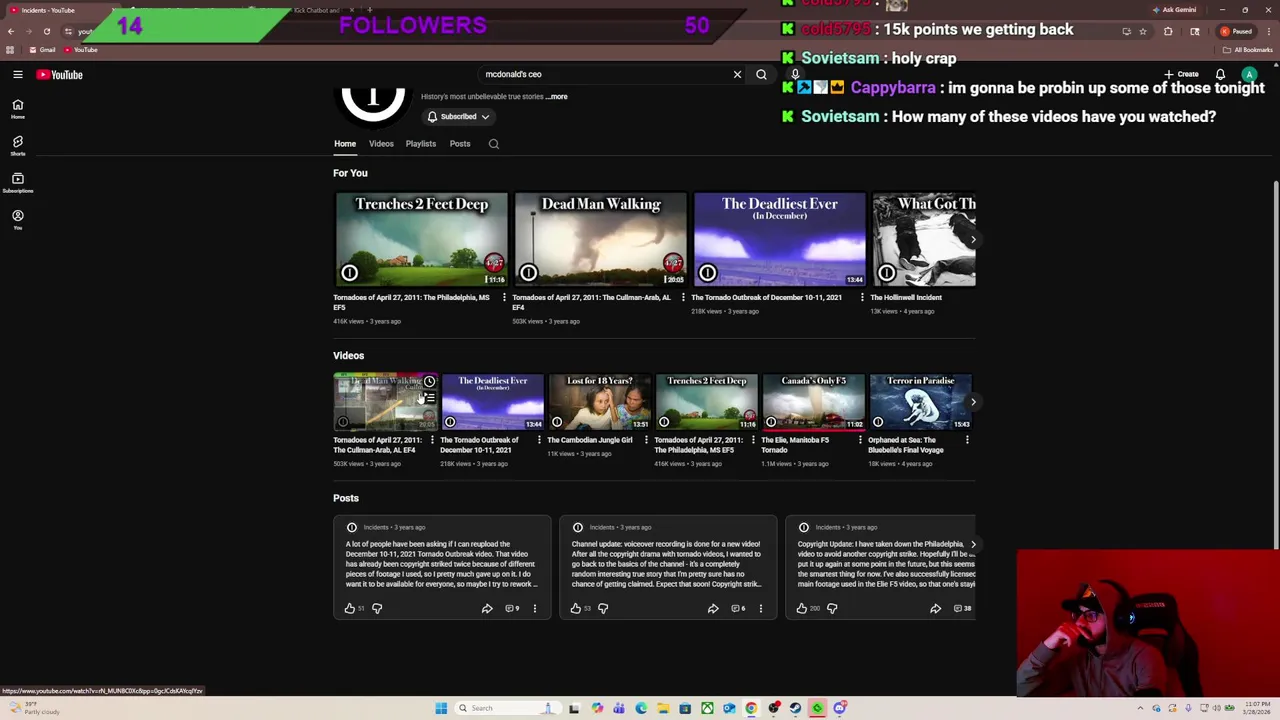Viewport: 1280px width, 720px height.
Task: Dislike the Copyright Update post
Action: [832, 608]
